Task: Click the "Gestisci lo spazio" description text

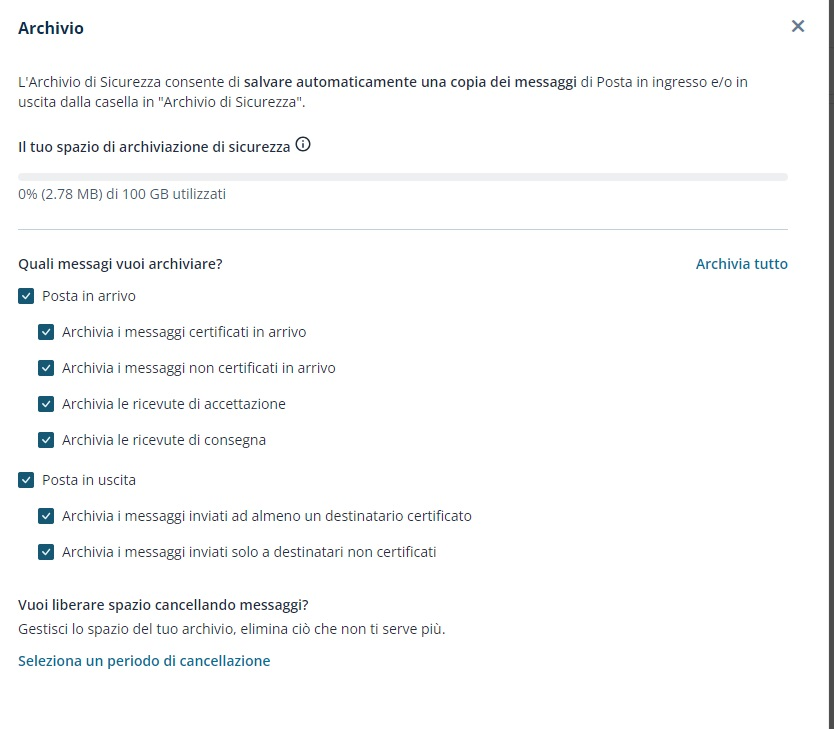Action: click(231, 629)
